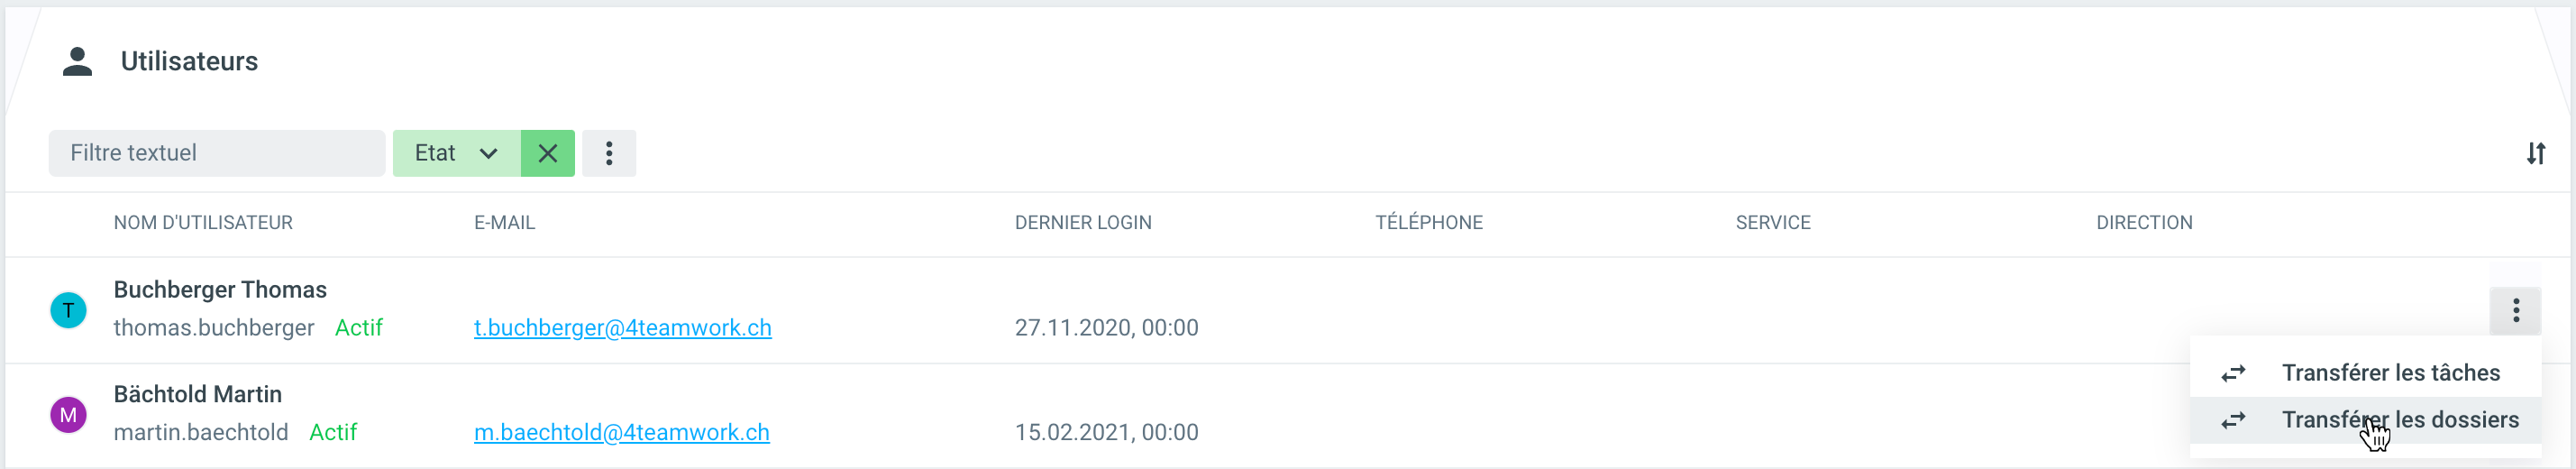Click the Dernier login column header
This screenshot has width=2576, height=469.
point(1083,223)
